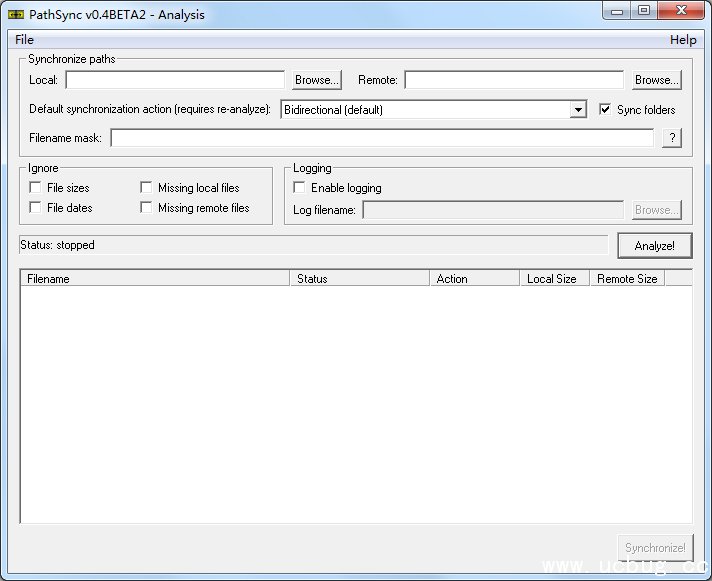Browse for the Local path
The height and width of the screenshot is (581, 712).
[317, 80]
